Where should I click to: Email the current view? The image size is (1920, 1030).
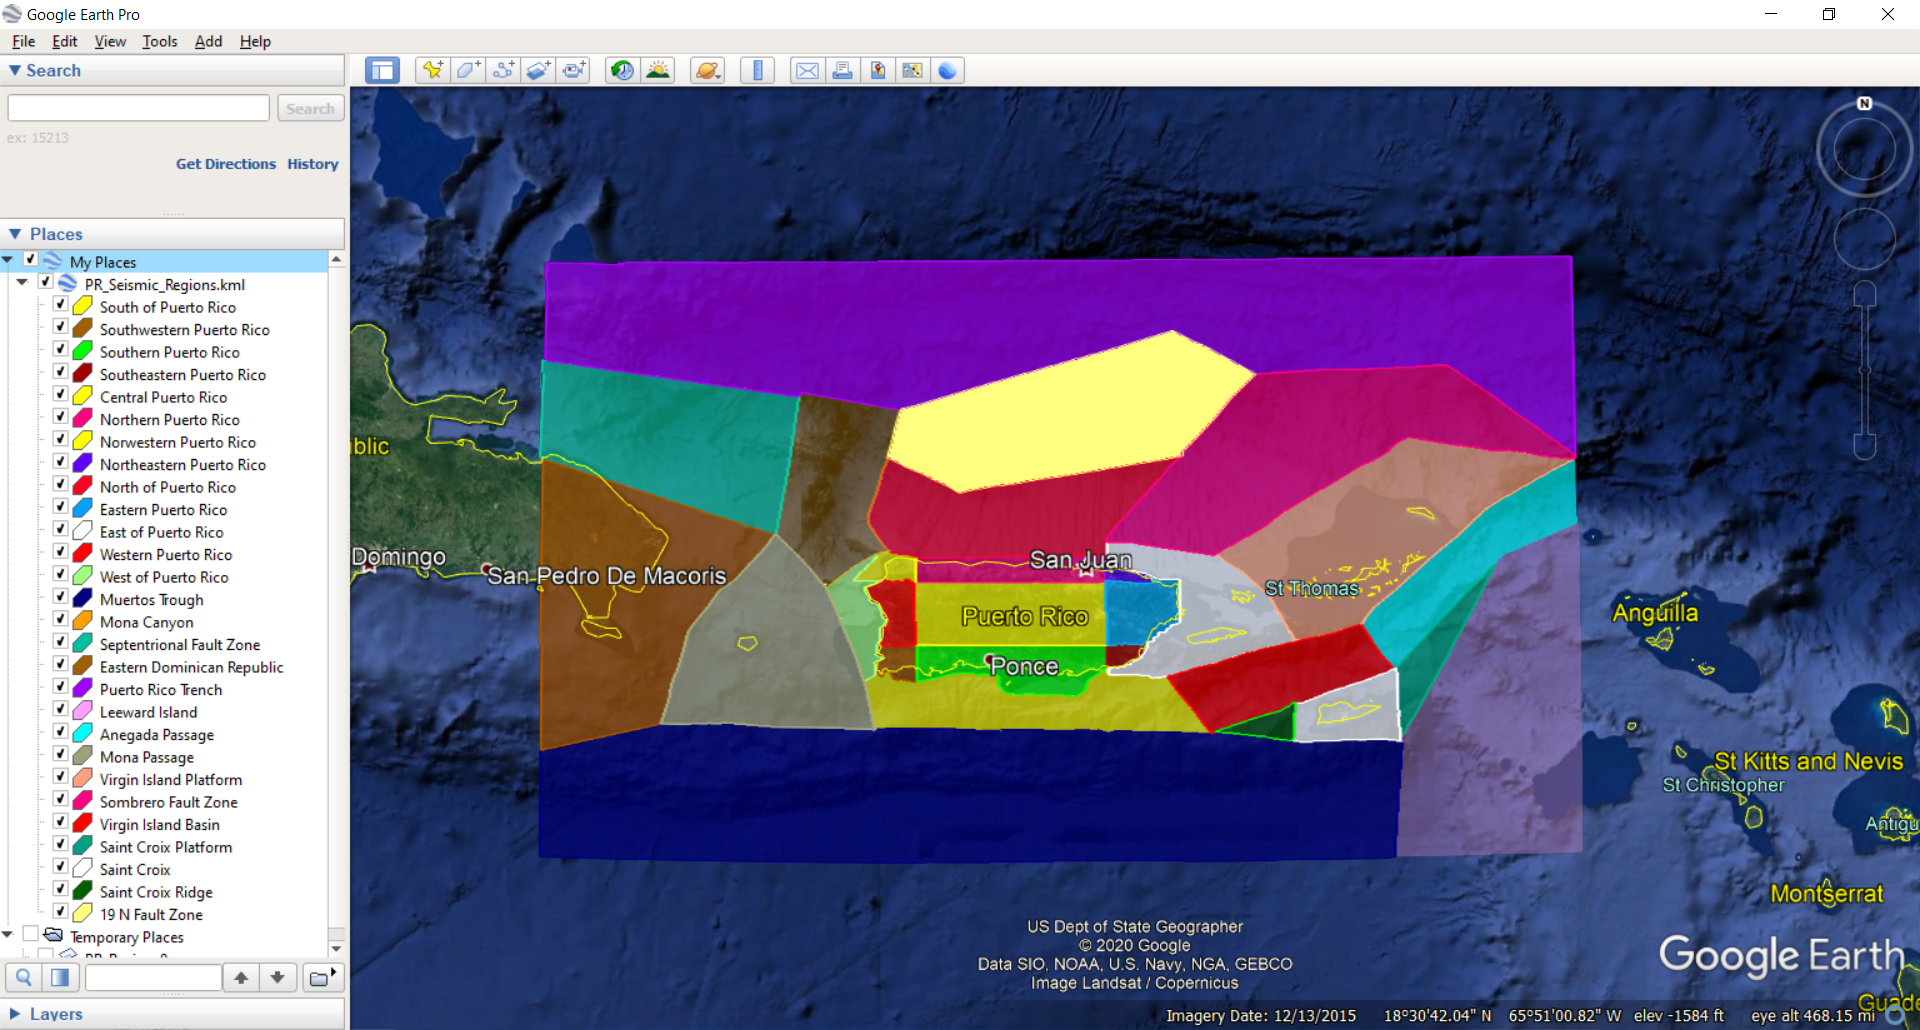tap(807, 70)
